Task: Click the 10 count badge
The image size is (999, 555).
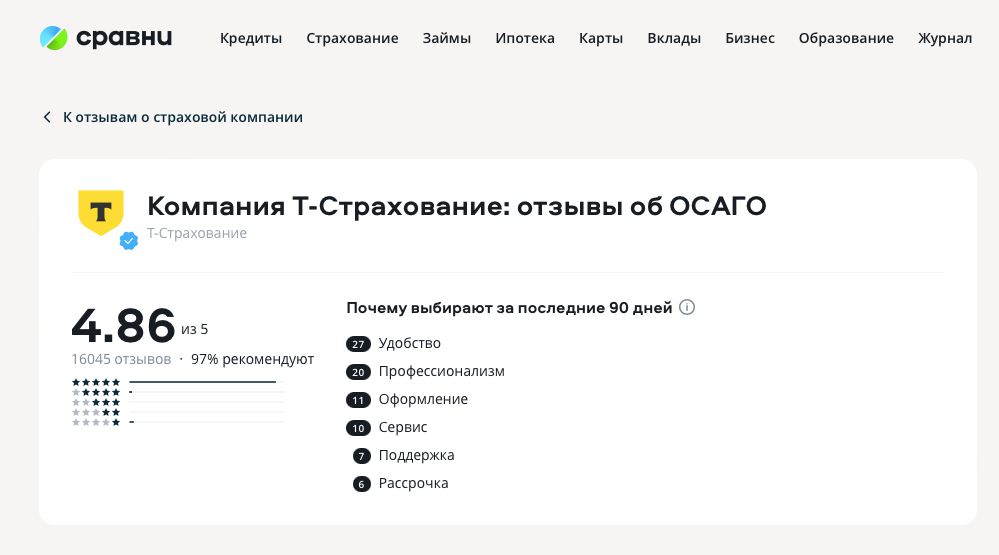Action: tap(358, 428)
